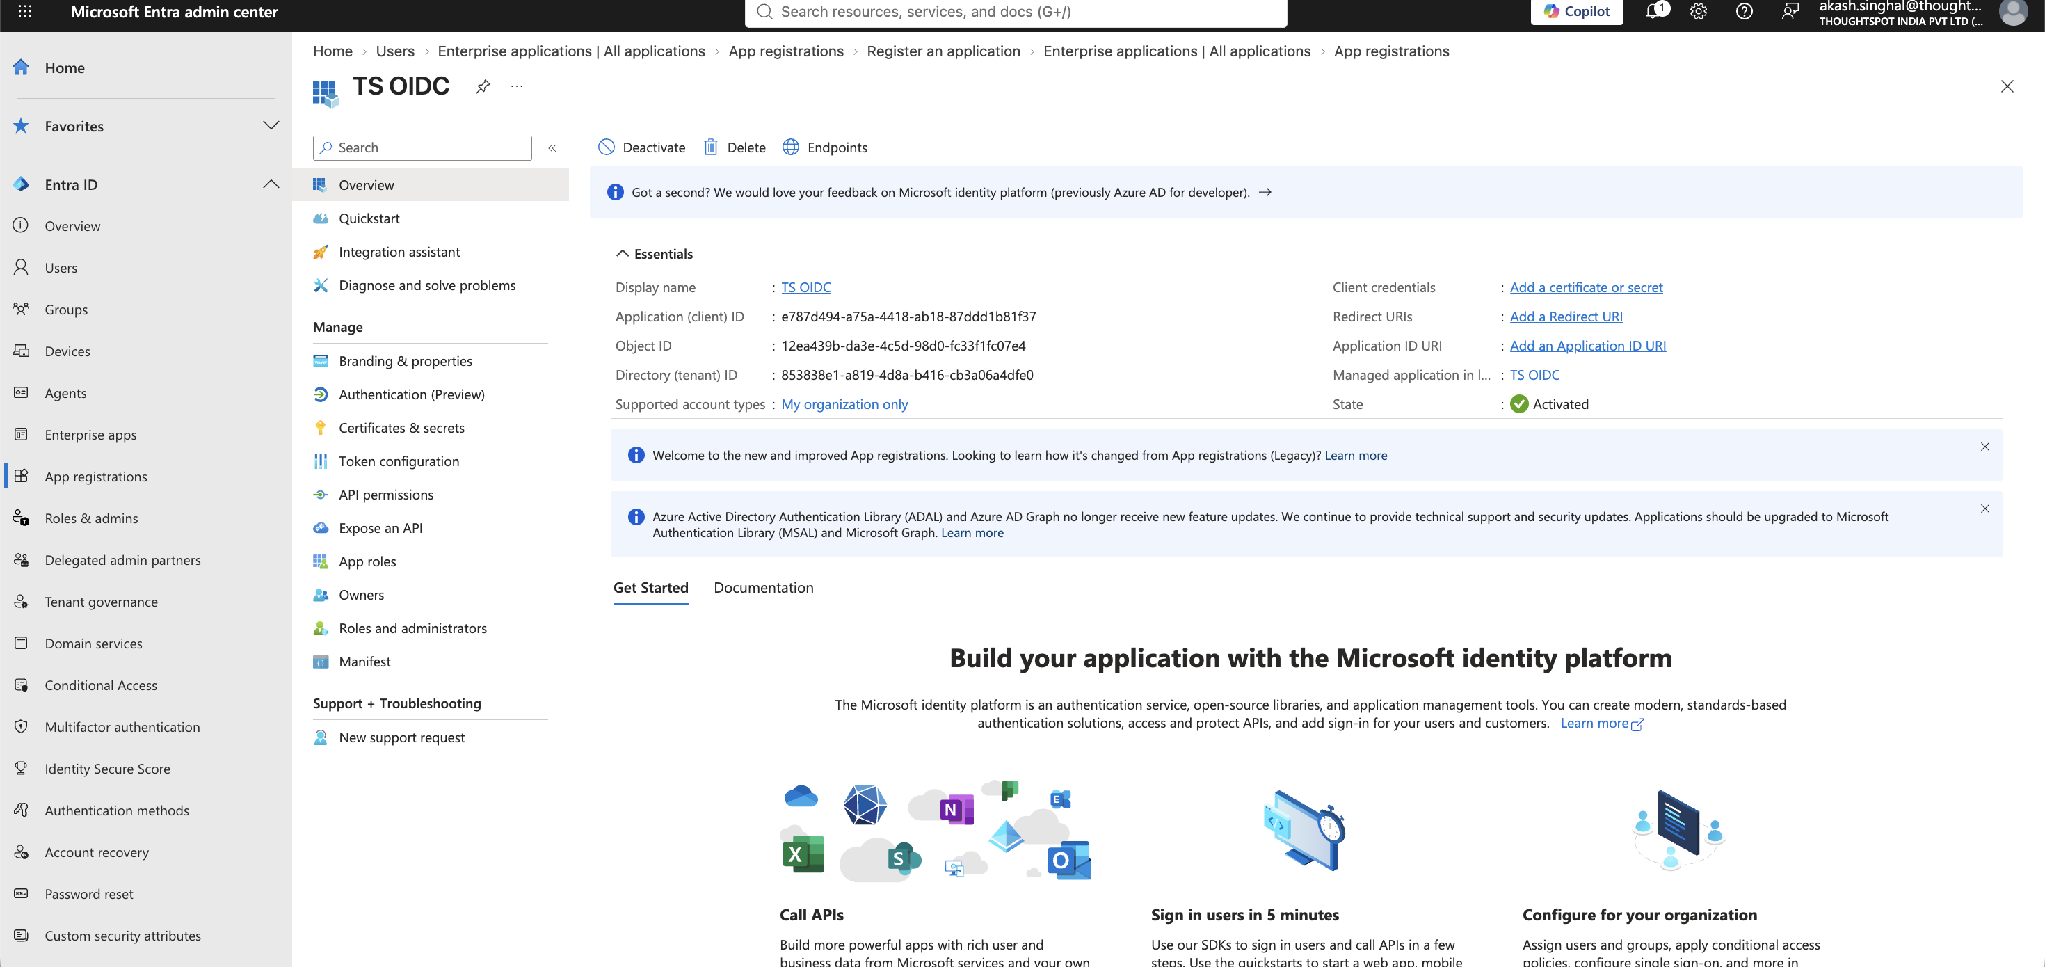Open Multifactor authentication in left navigation
2045x967 pixels.
point(122,728)
